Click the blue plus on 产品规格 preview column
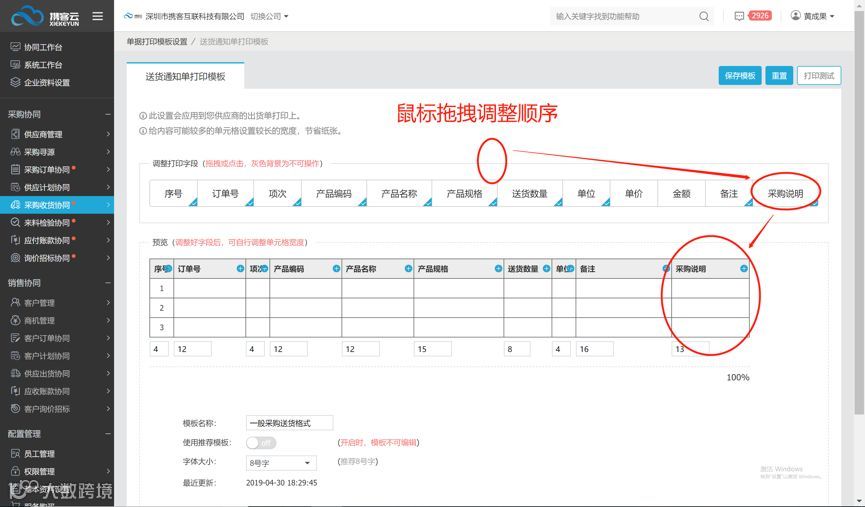Viewport: 865px width, 507px height. [498, 268]
